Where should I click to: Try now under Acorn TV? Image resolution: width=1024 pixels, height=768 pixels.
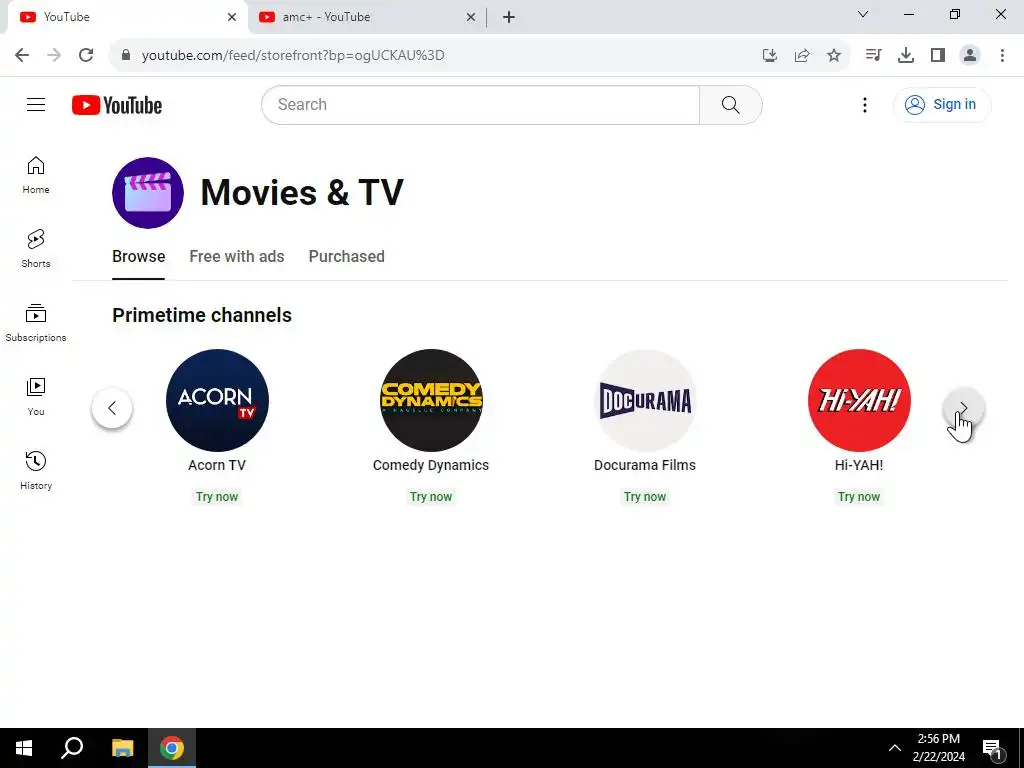tap(217, 496)
